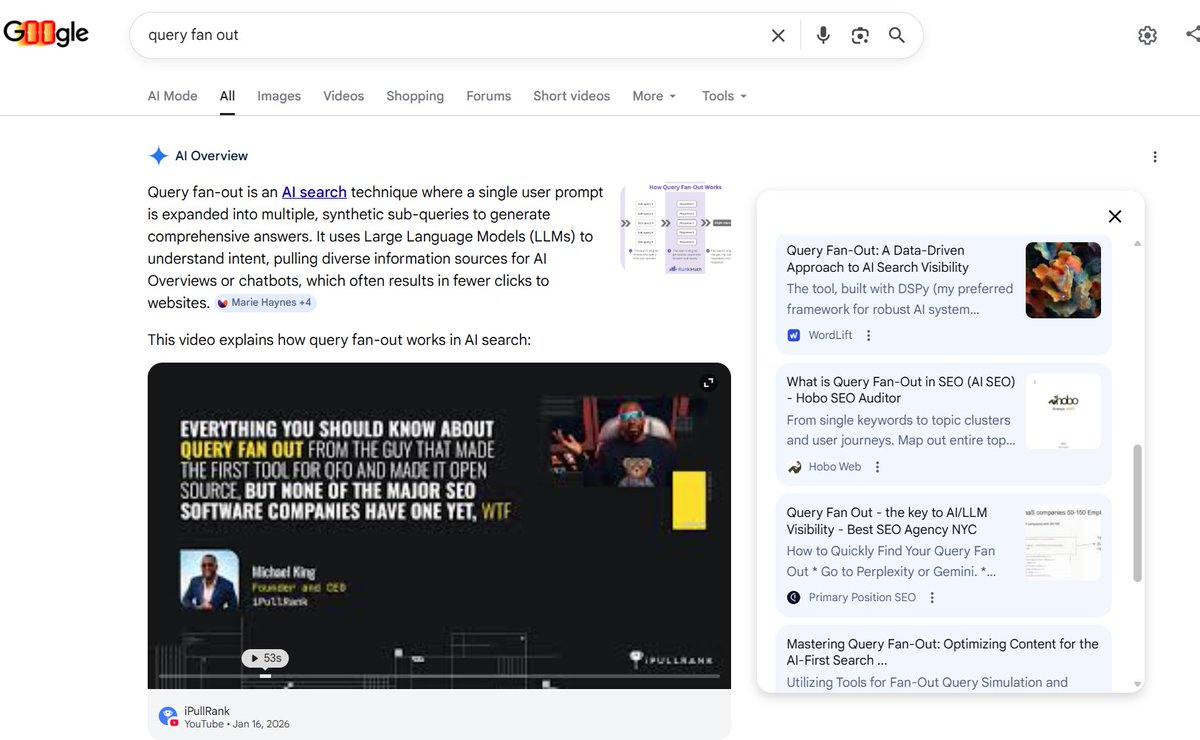Image resolution: width=1200 pixels, height=740 pixels.
Task: Open Google Lens image search
Action: pyautogui.click(x=860, y=35)
